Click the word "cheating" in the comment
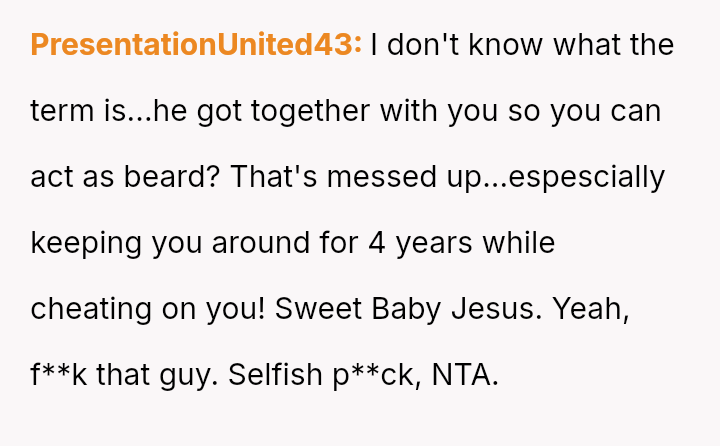Screen dimensions: 720x446 91,309
